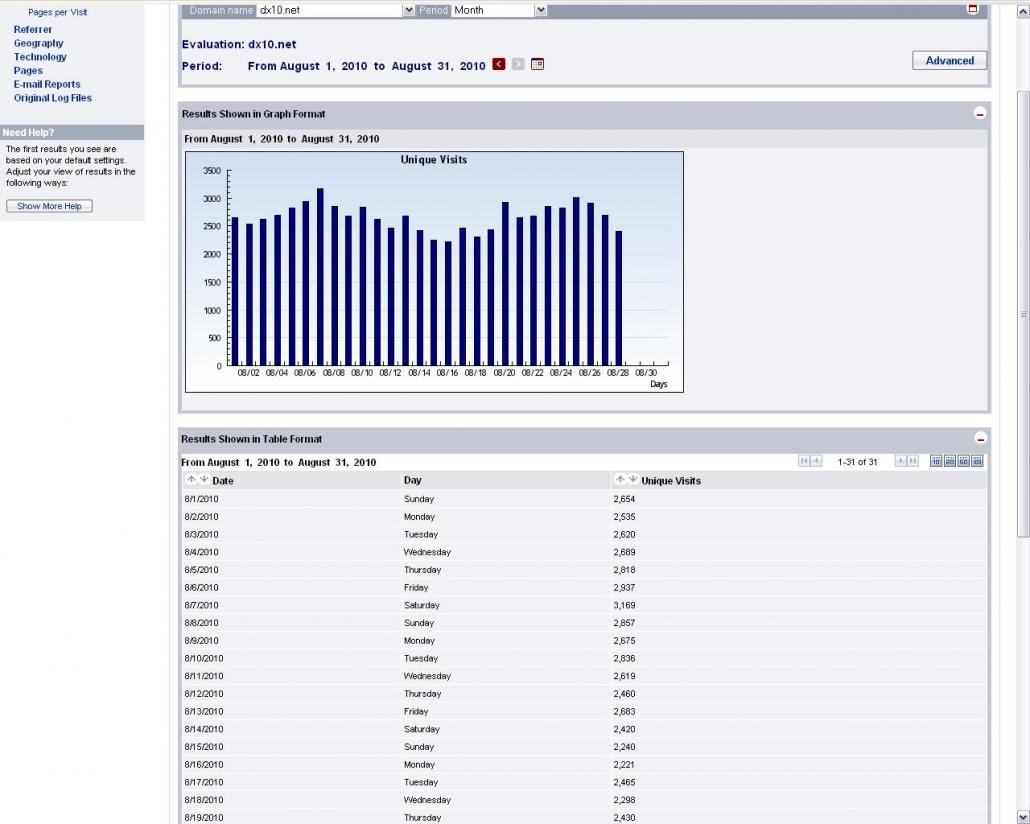Click the Advanced button
The width and height of the screenshot is (1030, 824).
point(949,60)
